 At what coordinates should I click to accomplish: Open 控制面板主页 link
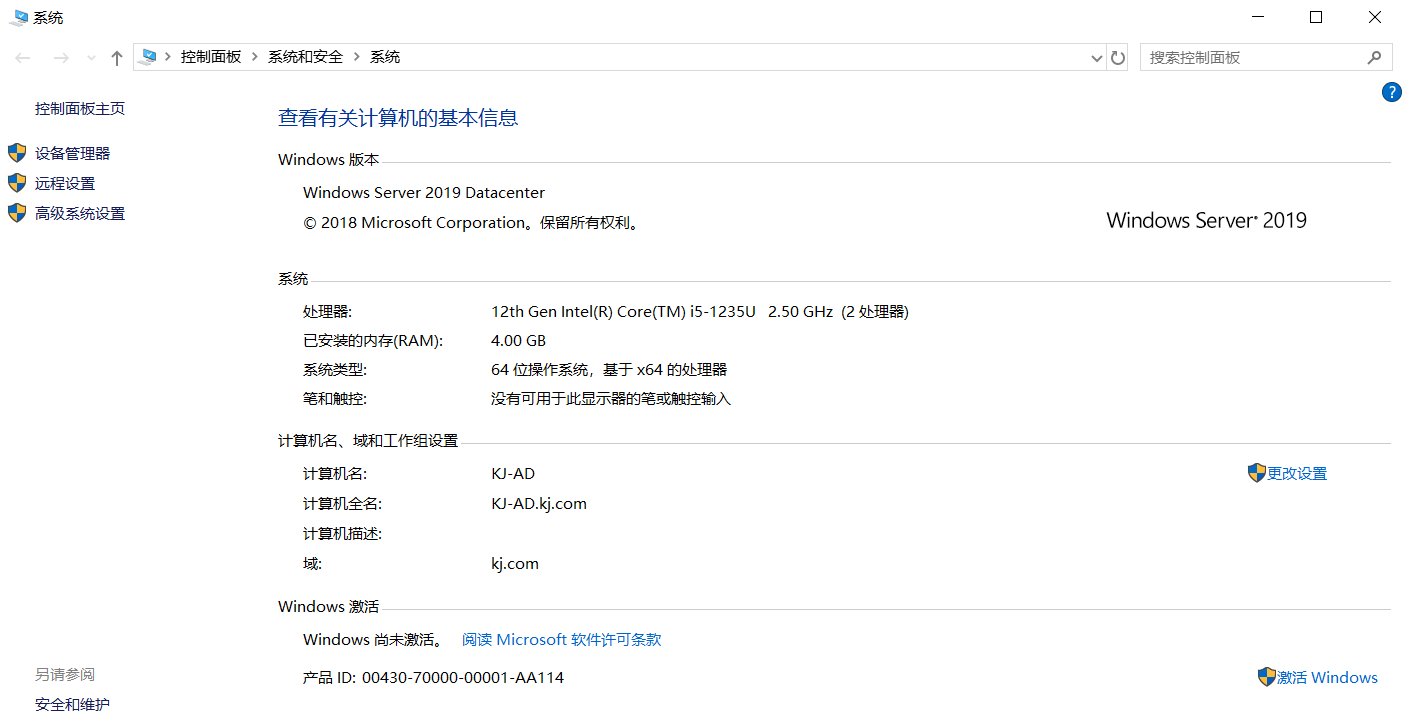point(80,108)
